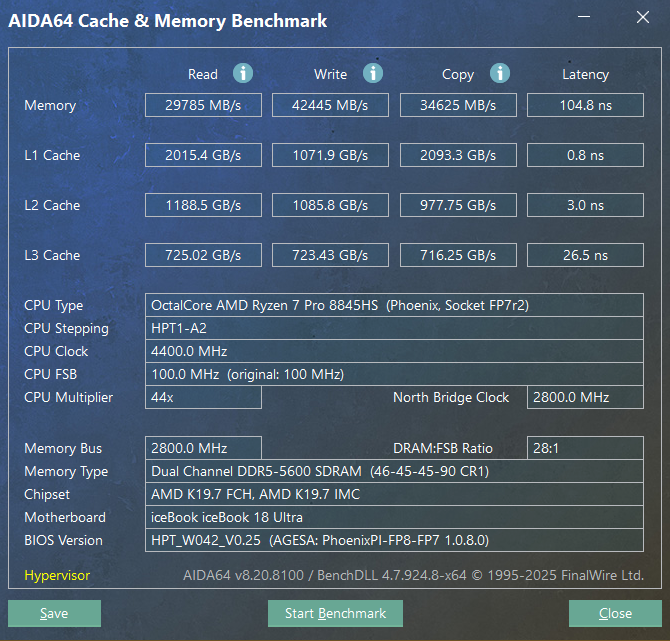This screenshot has height=641, width=670.
Task: Click the CPU Type field with Ryzen 7 Pro 8845HS
Action: 394,305
